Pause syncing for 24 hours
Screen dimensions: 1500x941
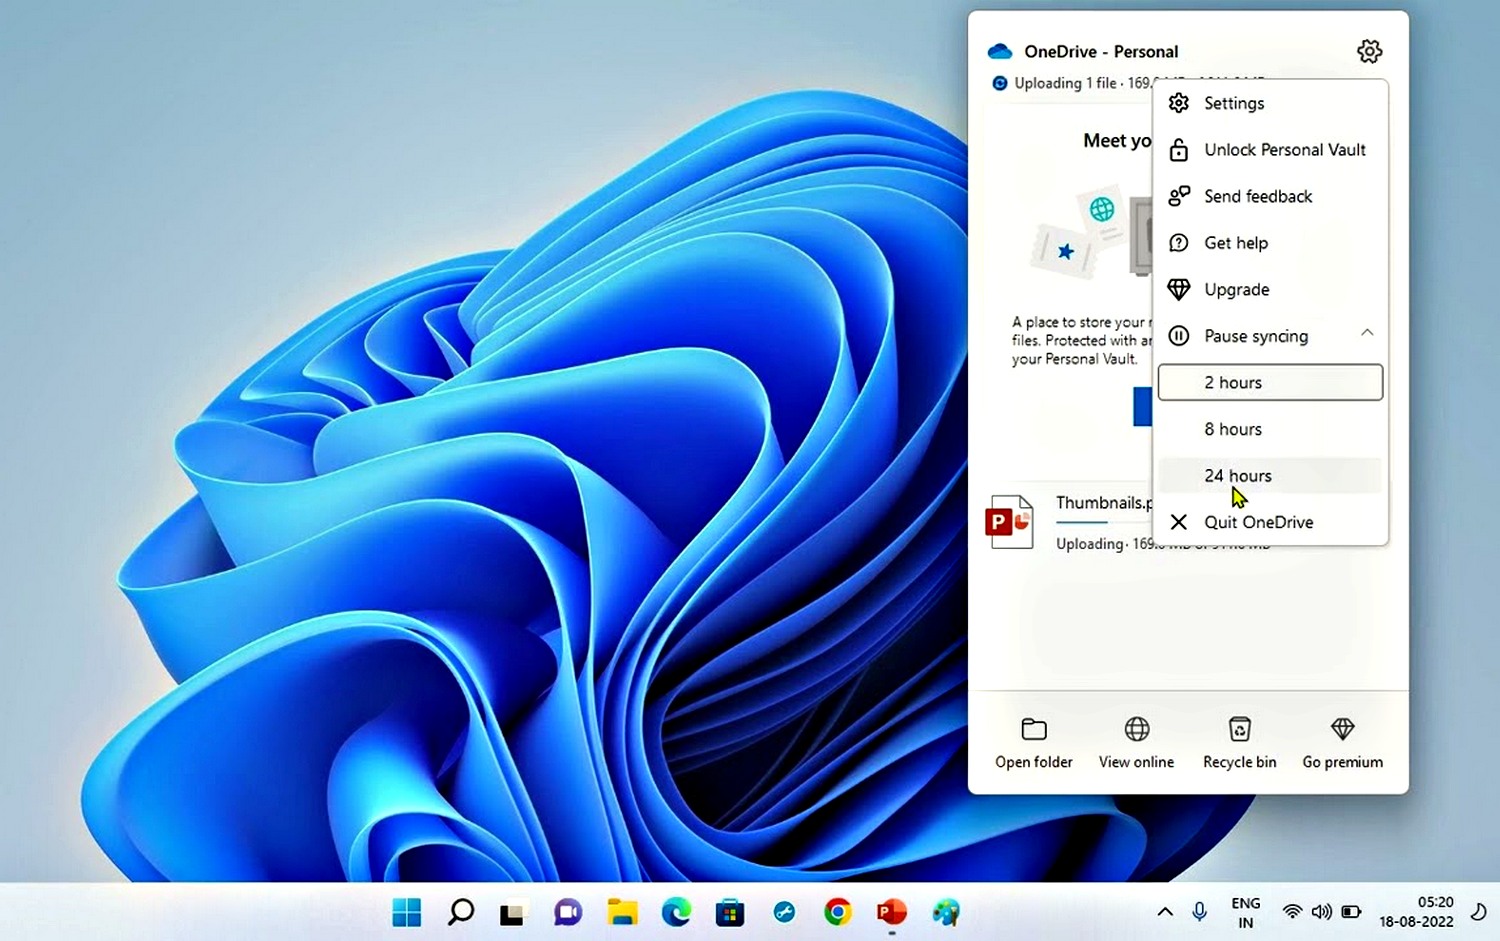click(x=1238, y=475)
